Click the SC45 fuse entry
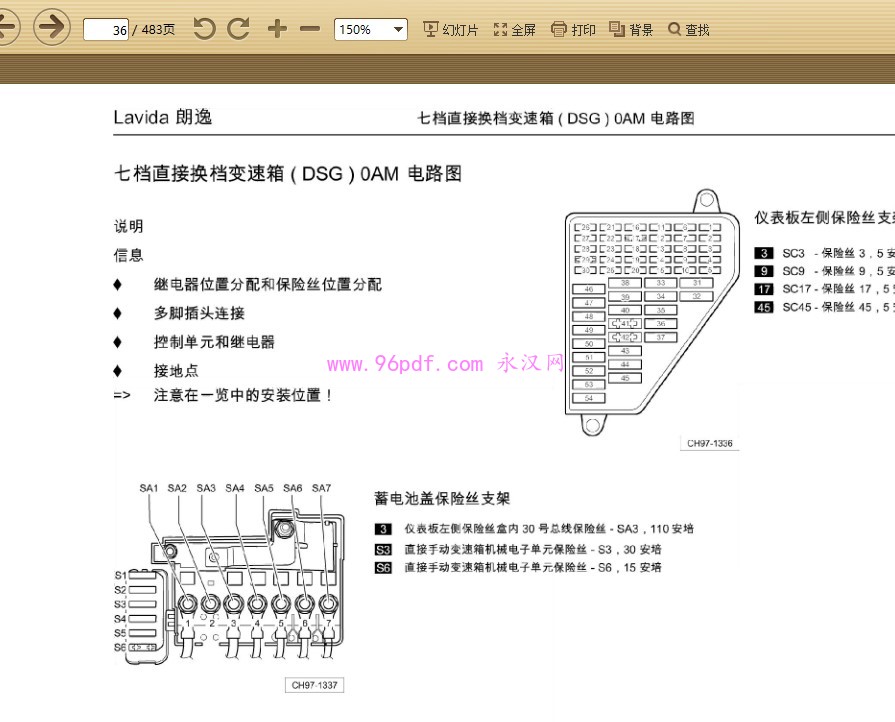 click(x=825, y=308)
